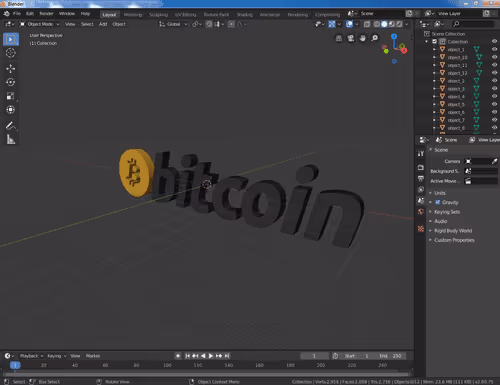Viewport: 500px width, 385px height.
Task: Toggle auto keying record button
Action: (178, 356)
